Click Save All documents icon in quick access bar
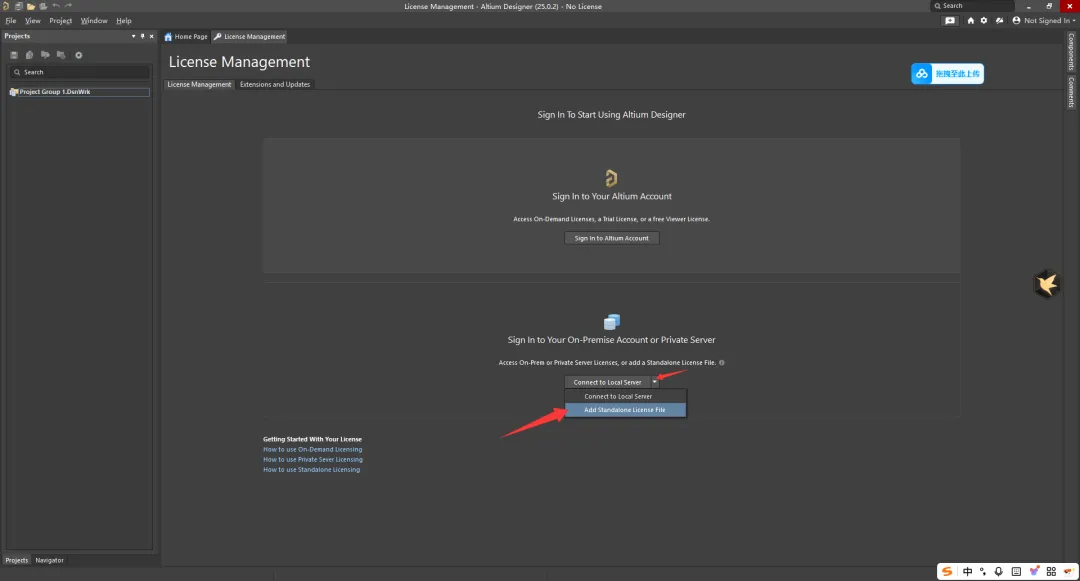Screen dimensions: 1080x581 [x=19, y=6]
